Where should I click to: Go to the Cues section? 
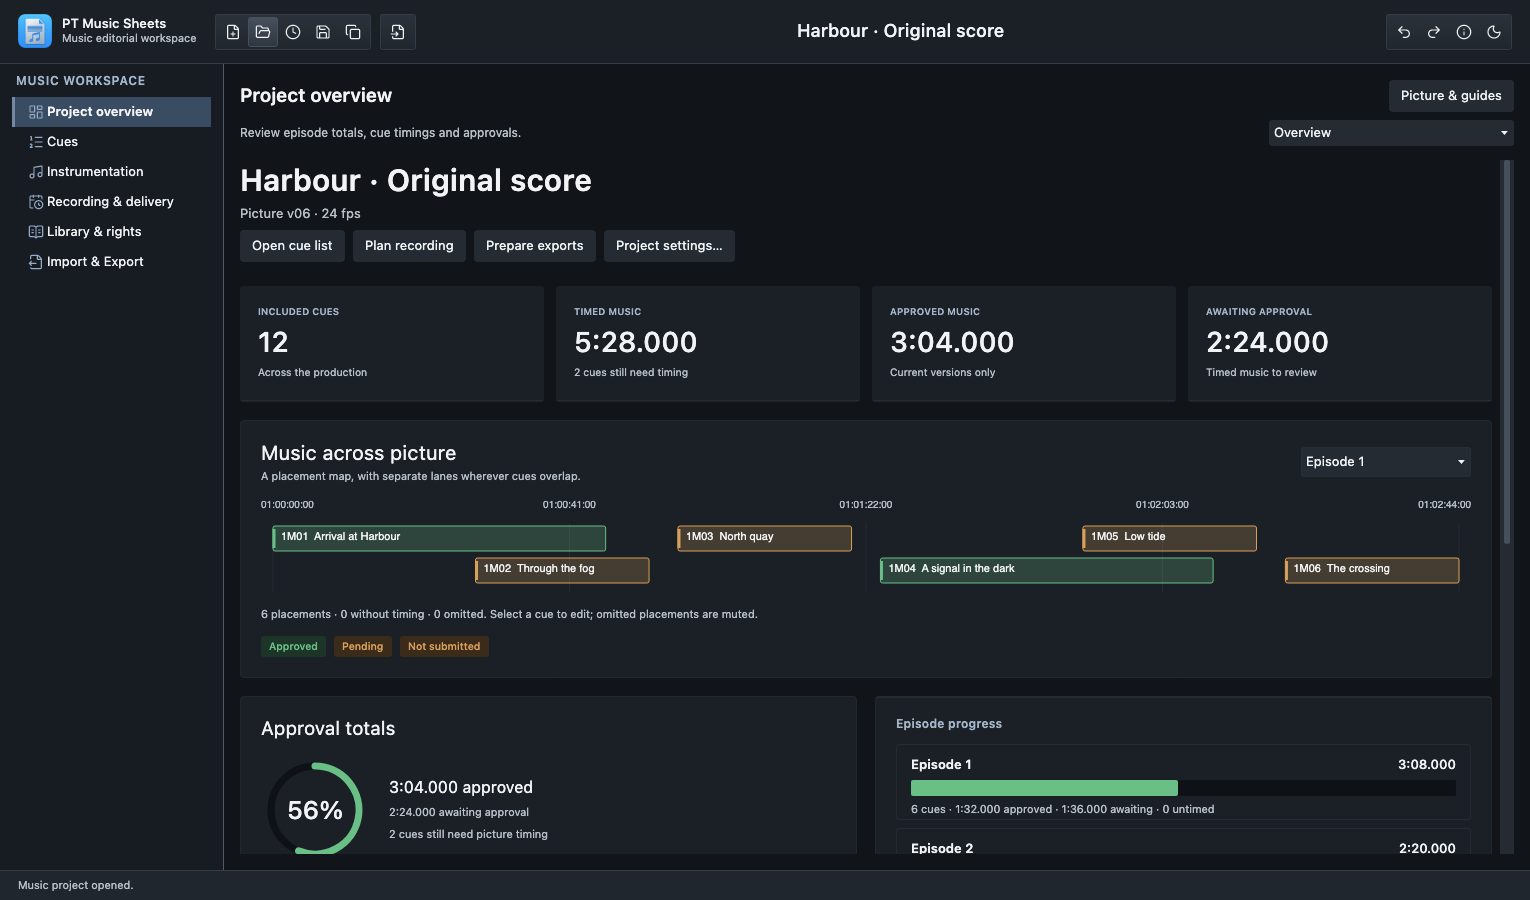tap(112, 142)
